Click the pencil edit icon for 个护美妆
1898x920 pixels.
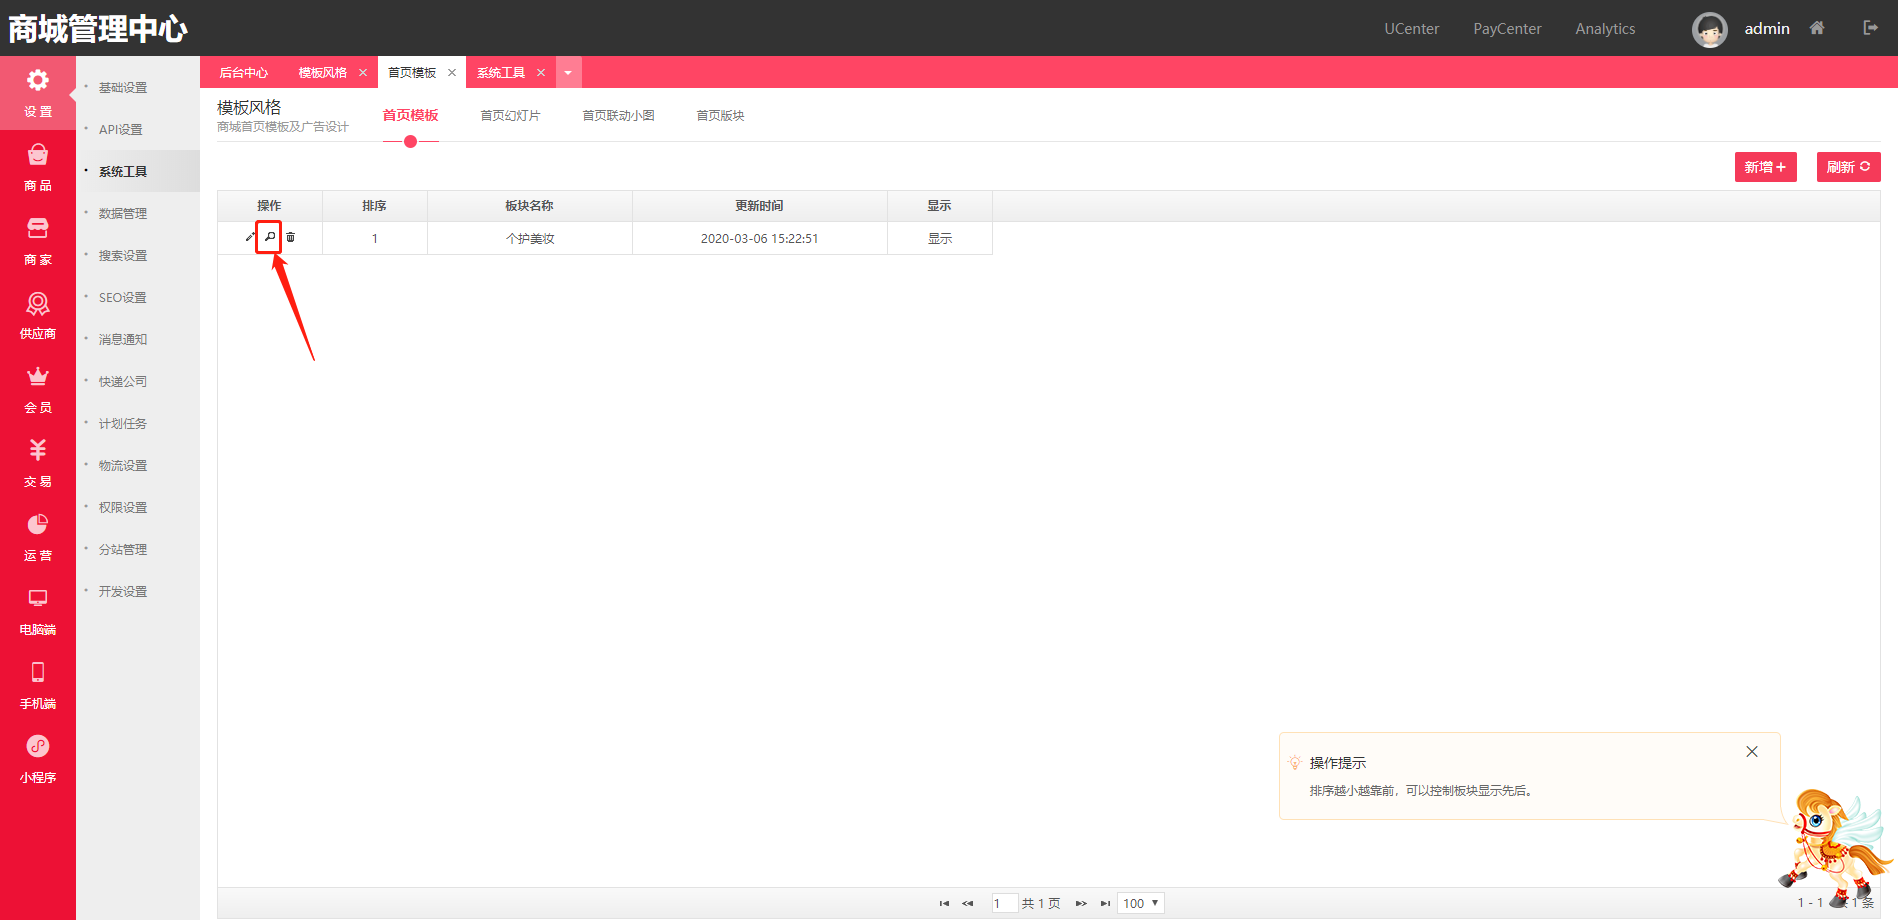tap(250, 238)
